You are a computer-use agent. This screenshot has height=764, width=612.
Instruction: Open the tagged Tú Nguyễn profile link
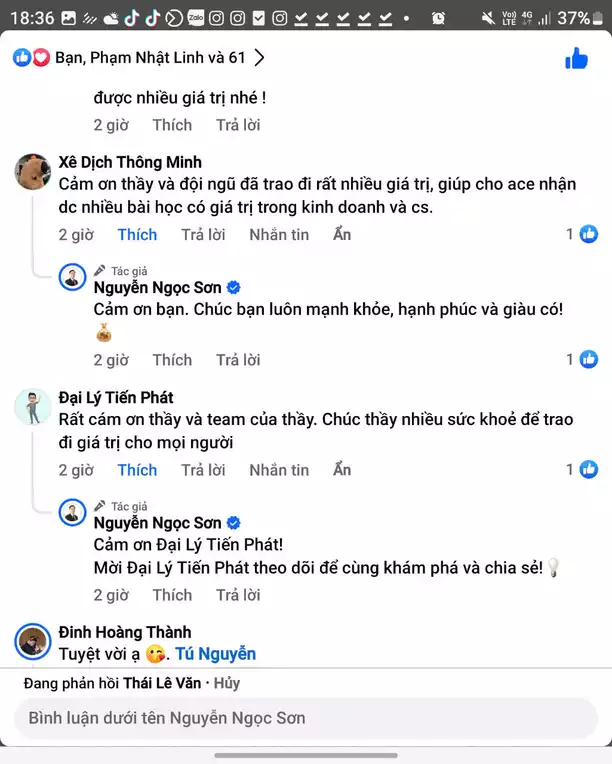click(215, 654)
